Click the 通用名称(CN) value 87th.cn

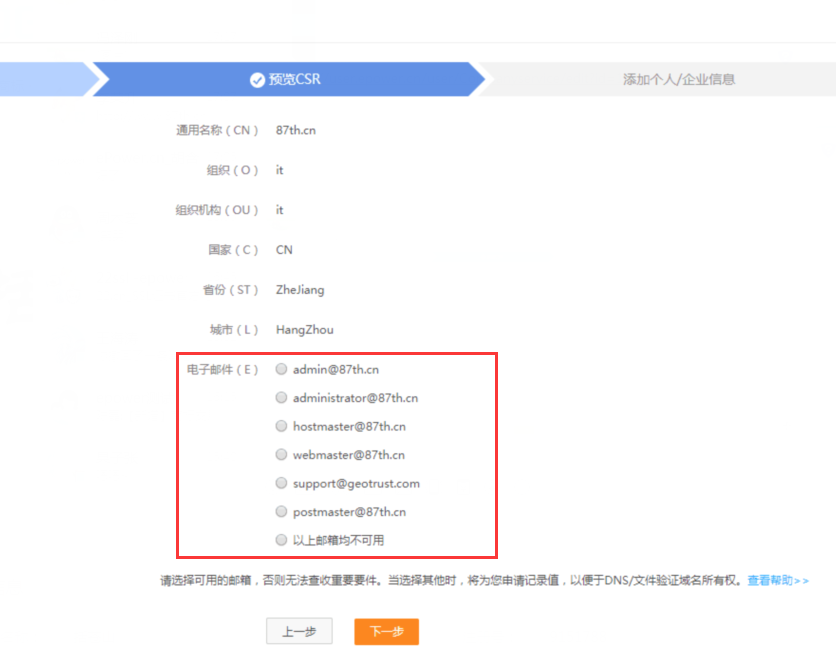(x=296, y=129)
